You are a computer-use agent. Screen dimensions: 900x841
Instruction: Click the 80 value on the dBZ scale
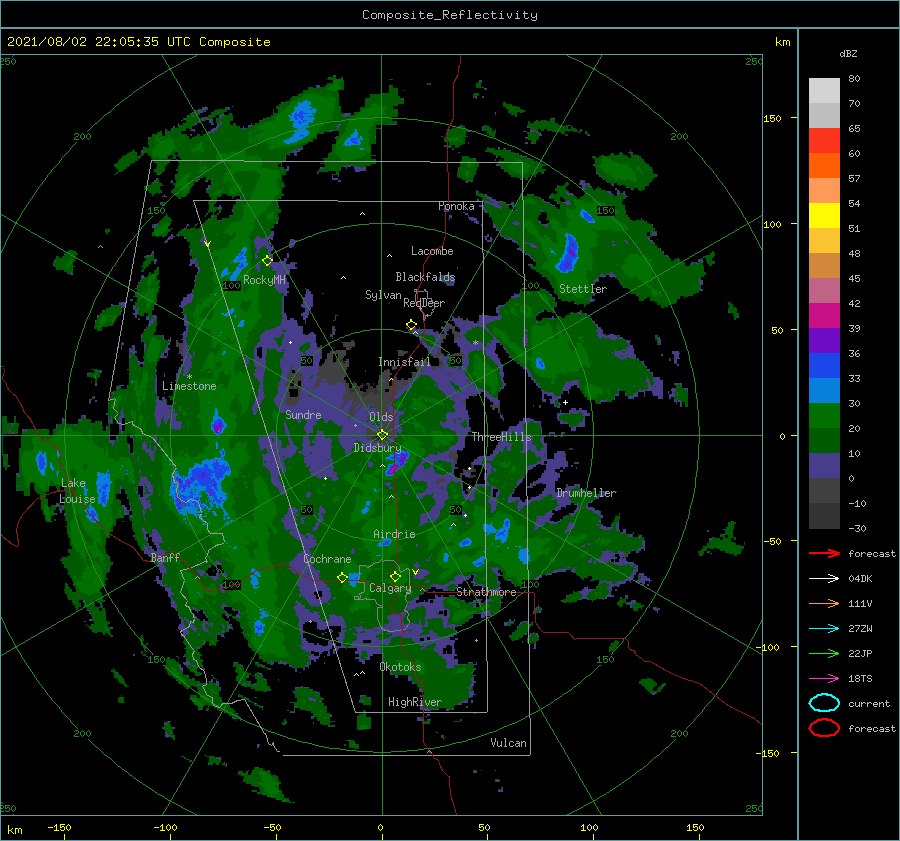(x=854, y=79)
